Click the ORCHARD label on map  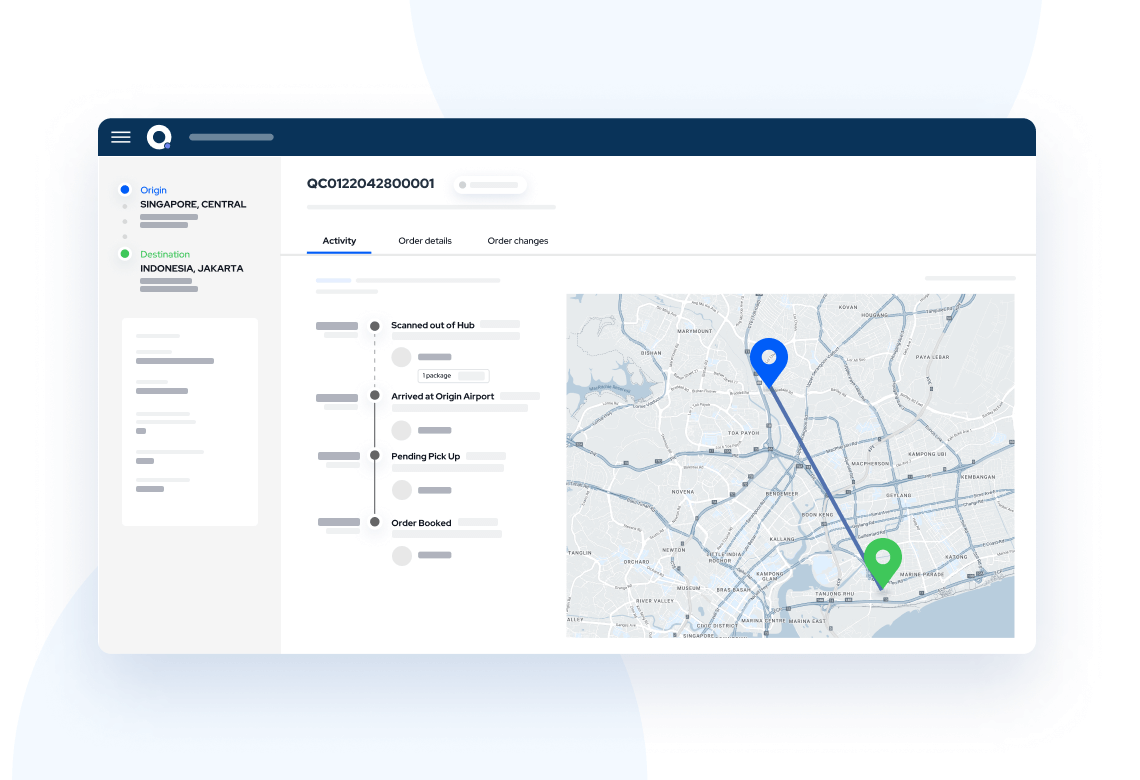point(636,561)
